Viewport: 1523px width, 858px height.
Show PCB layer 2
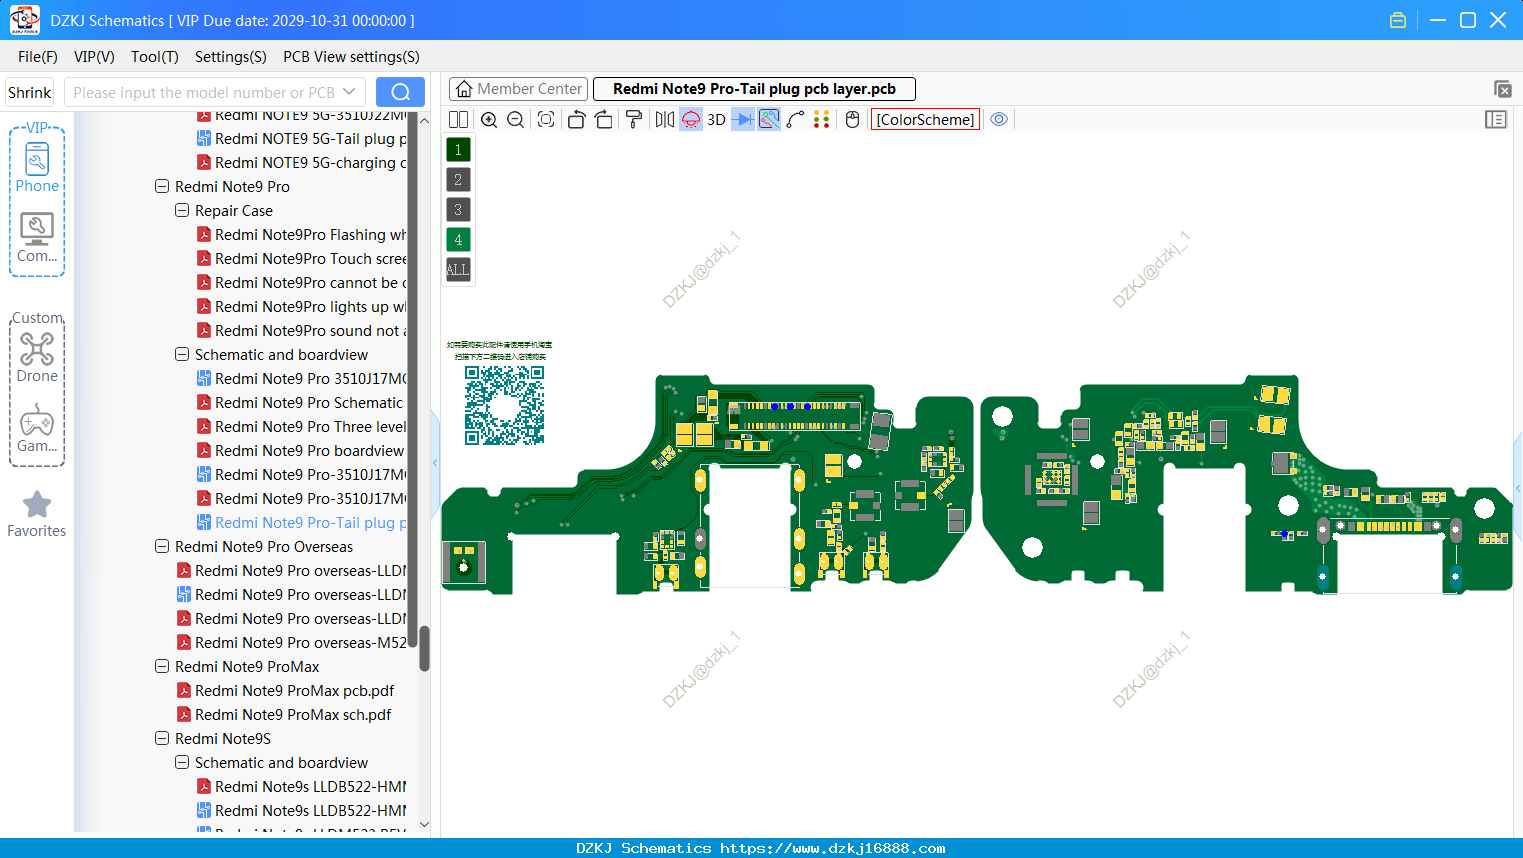[458, 180]
